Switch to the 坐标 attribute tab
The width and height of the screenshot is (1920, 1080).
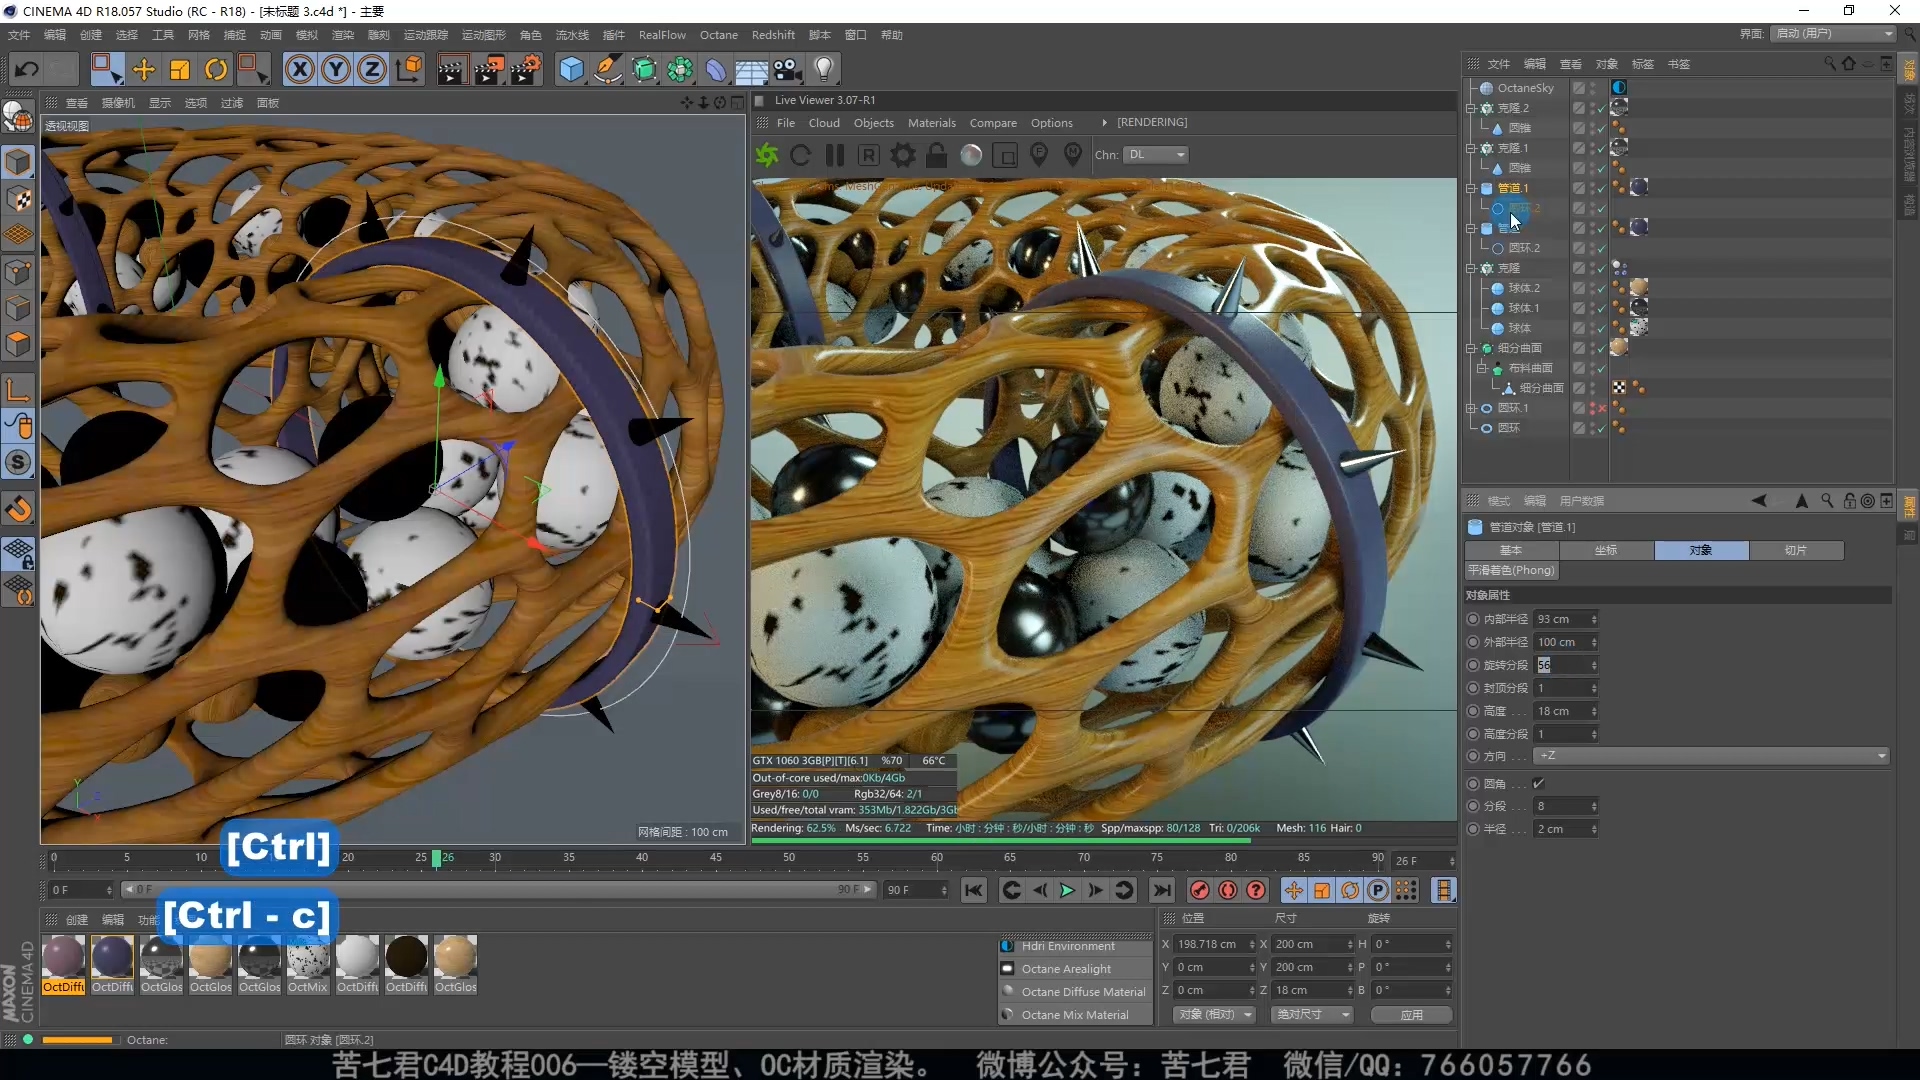point(1606,550)
